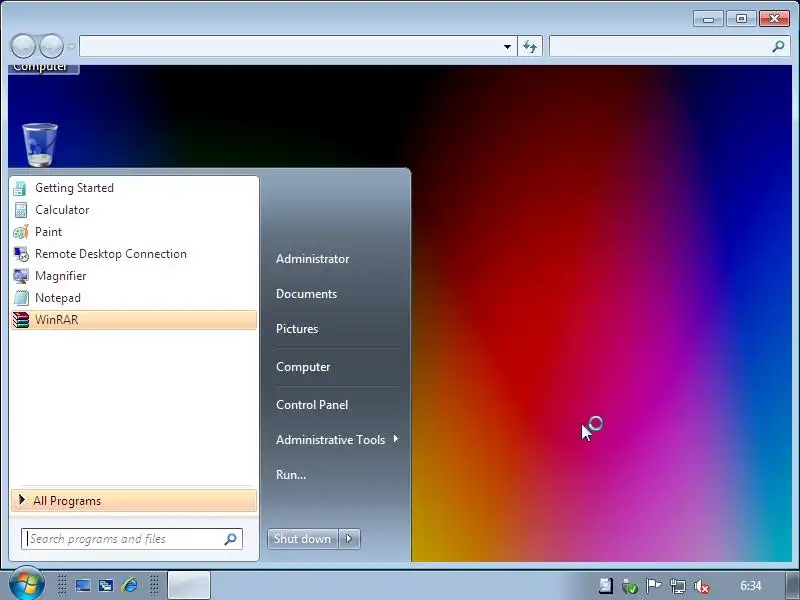Click the Remote Desktop Connection icon

click(21, 254)
